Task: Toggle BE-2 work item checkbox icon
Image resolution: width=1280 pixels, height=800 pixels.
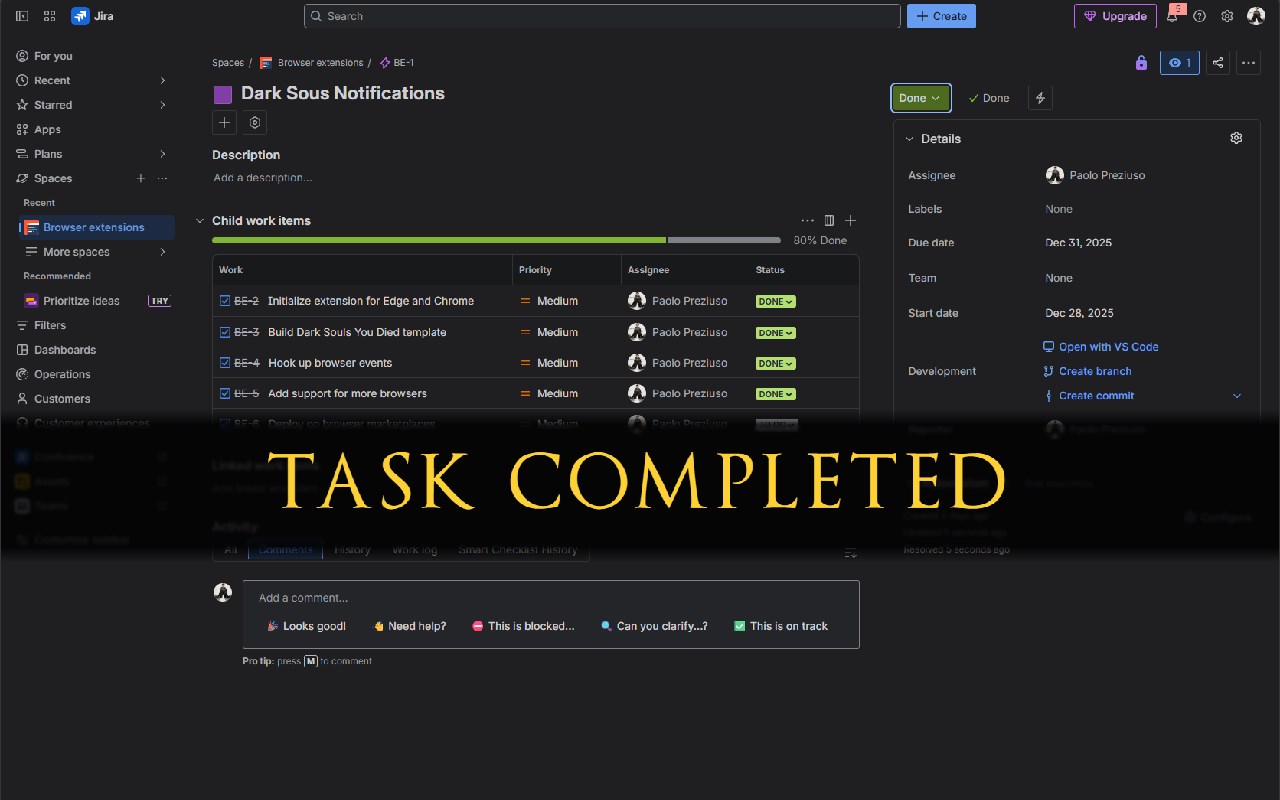Action: pyautogui.click(x=225, y=301)
